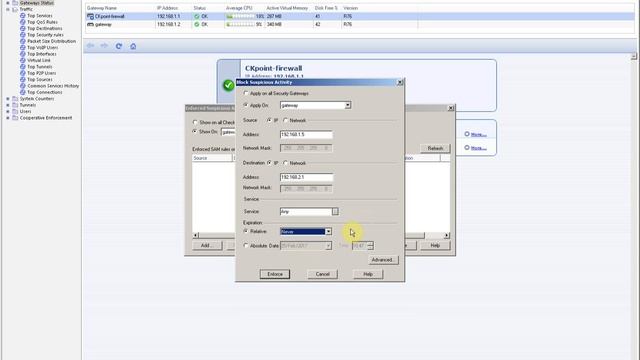Screen dimensions: 640x360
Task: Expand the Users folder
Action: (8, 111)
